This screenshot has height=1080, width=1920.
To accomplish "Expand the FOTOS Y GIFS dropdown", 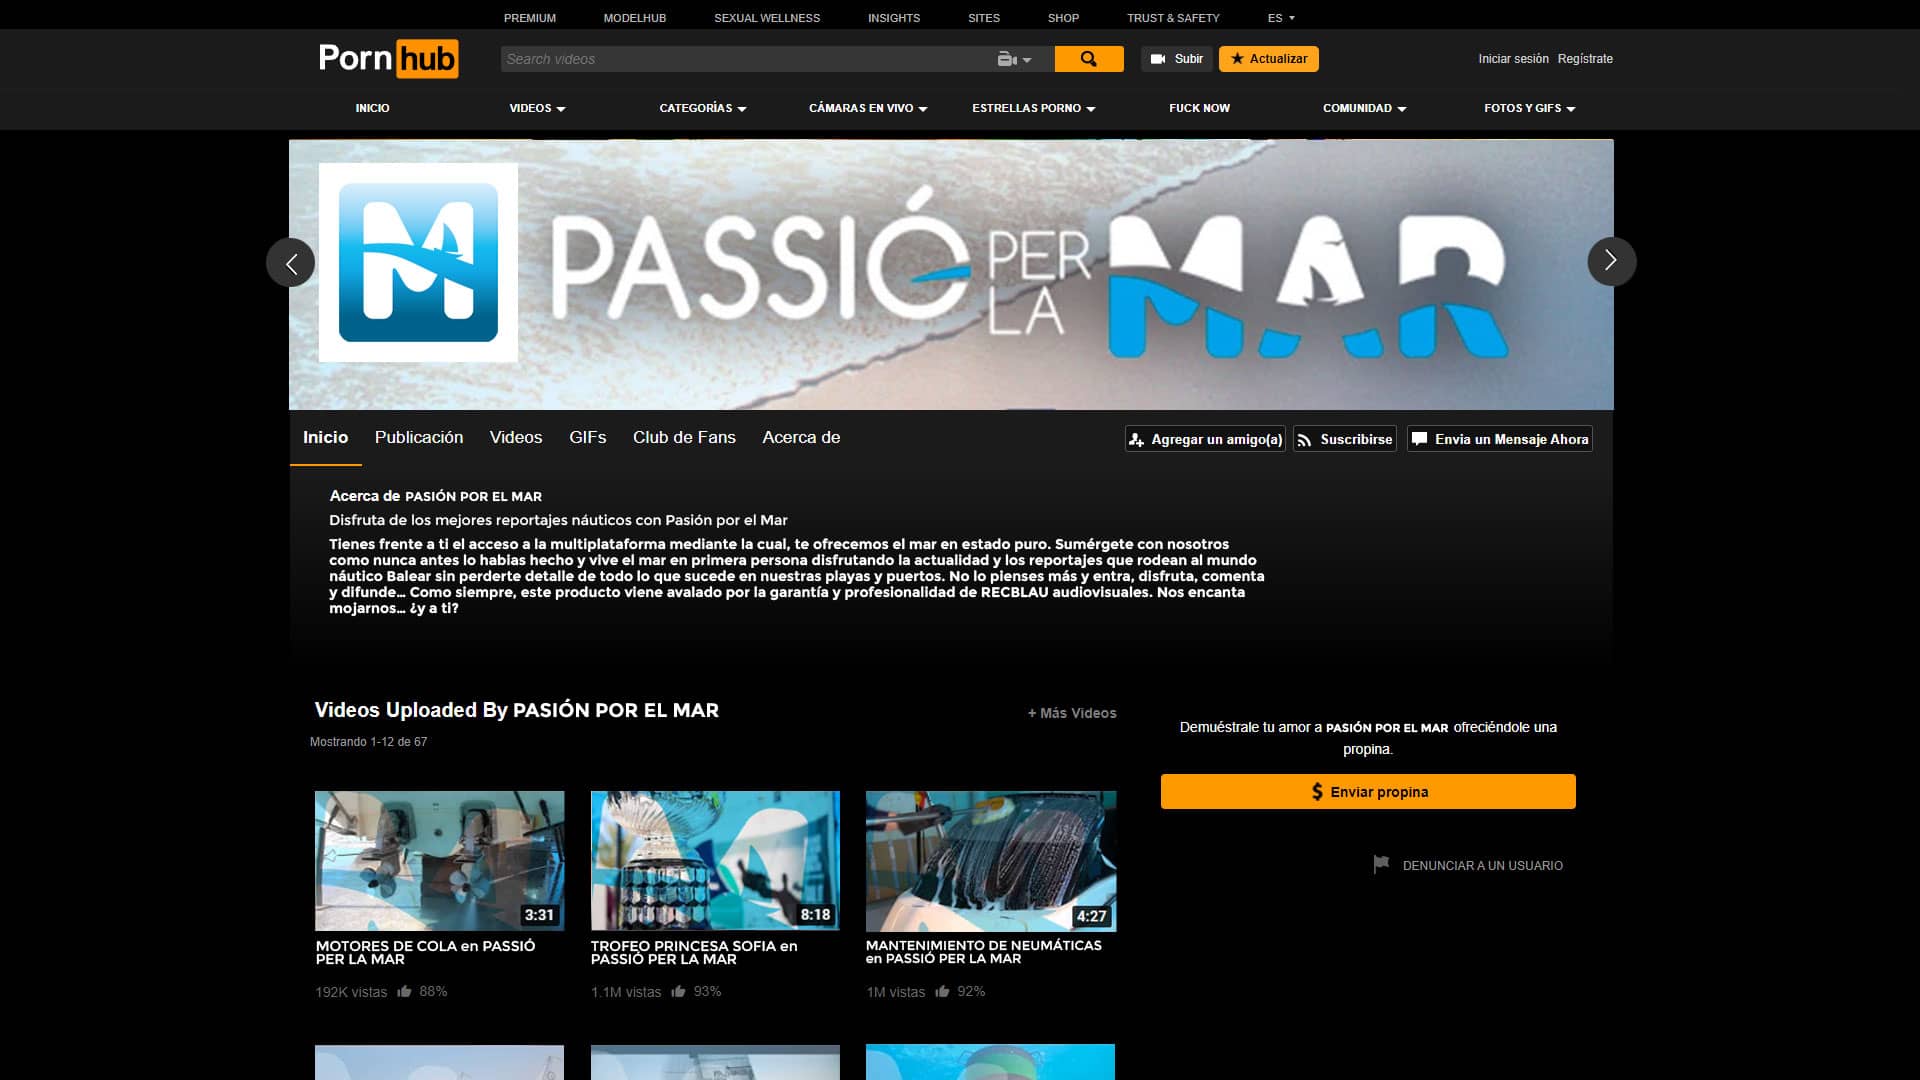I will (x=1530, y=108).
